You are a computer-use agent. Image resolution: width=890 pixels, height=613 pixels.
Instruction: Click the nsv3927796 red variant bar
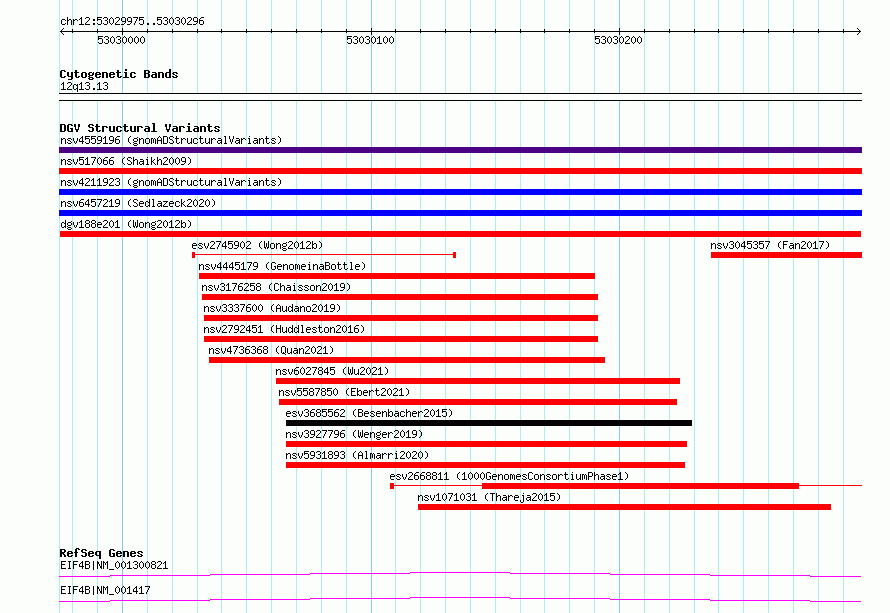pos(486,444)
